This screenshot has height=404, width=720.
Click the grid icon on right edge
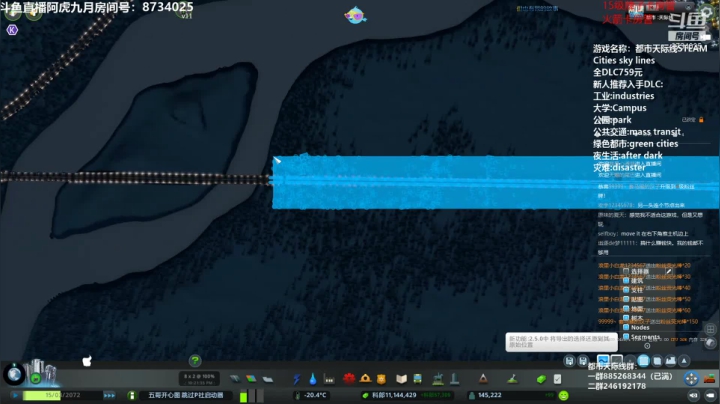tap(710, 329)
